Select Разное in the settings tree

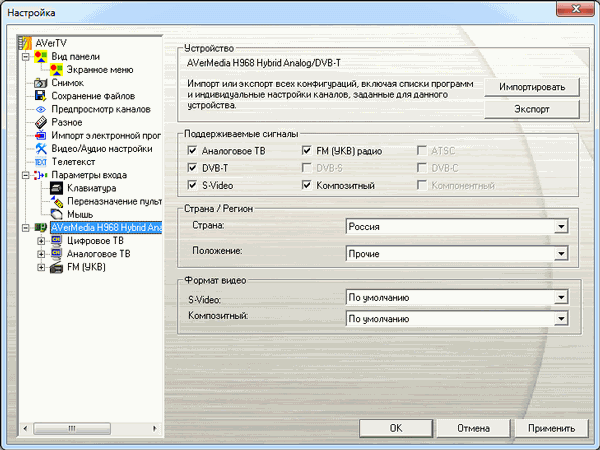pos(67,122)
